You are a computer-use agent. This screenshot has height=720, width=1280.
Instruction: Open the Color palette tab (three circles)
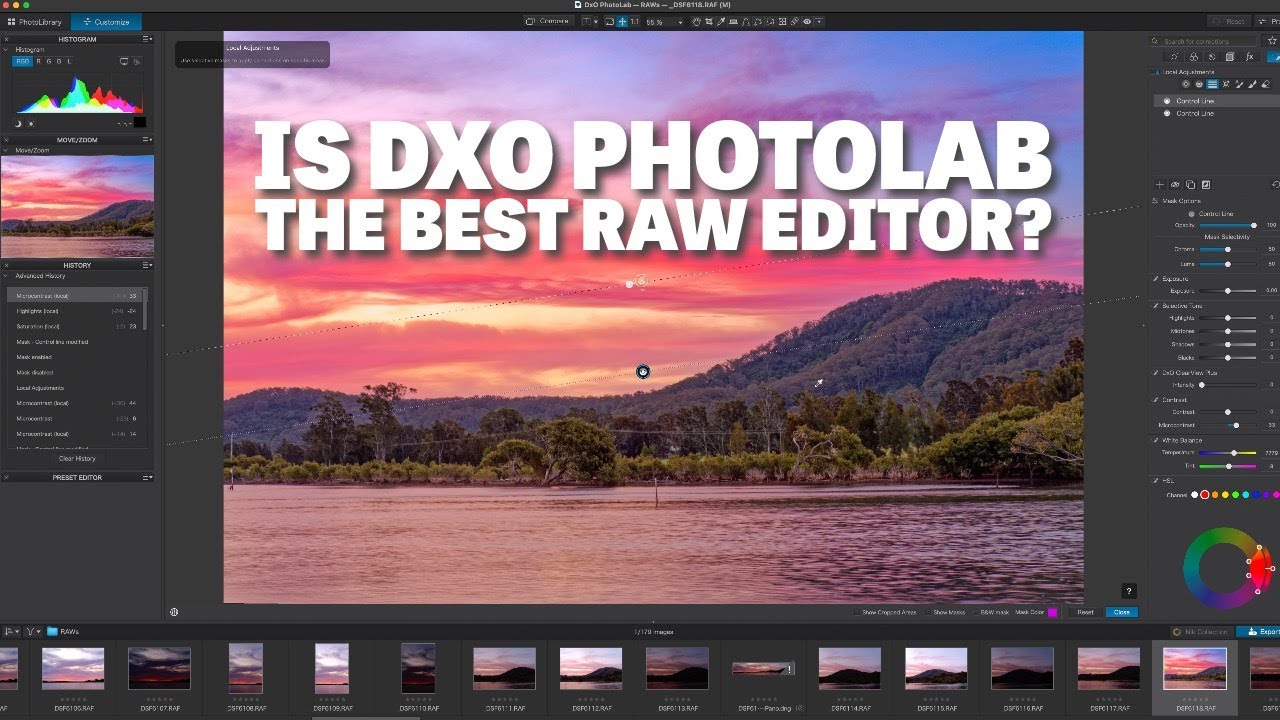tap(1194, 57)
